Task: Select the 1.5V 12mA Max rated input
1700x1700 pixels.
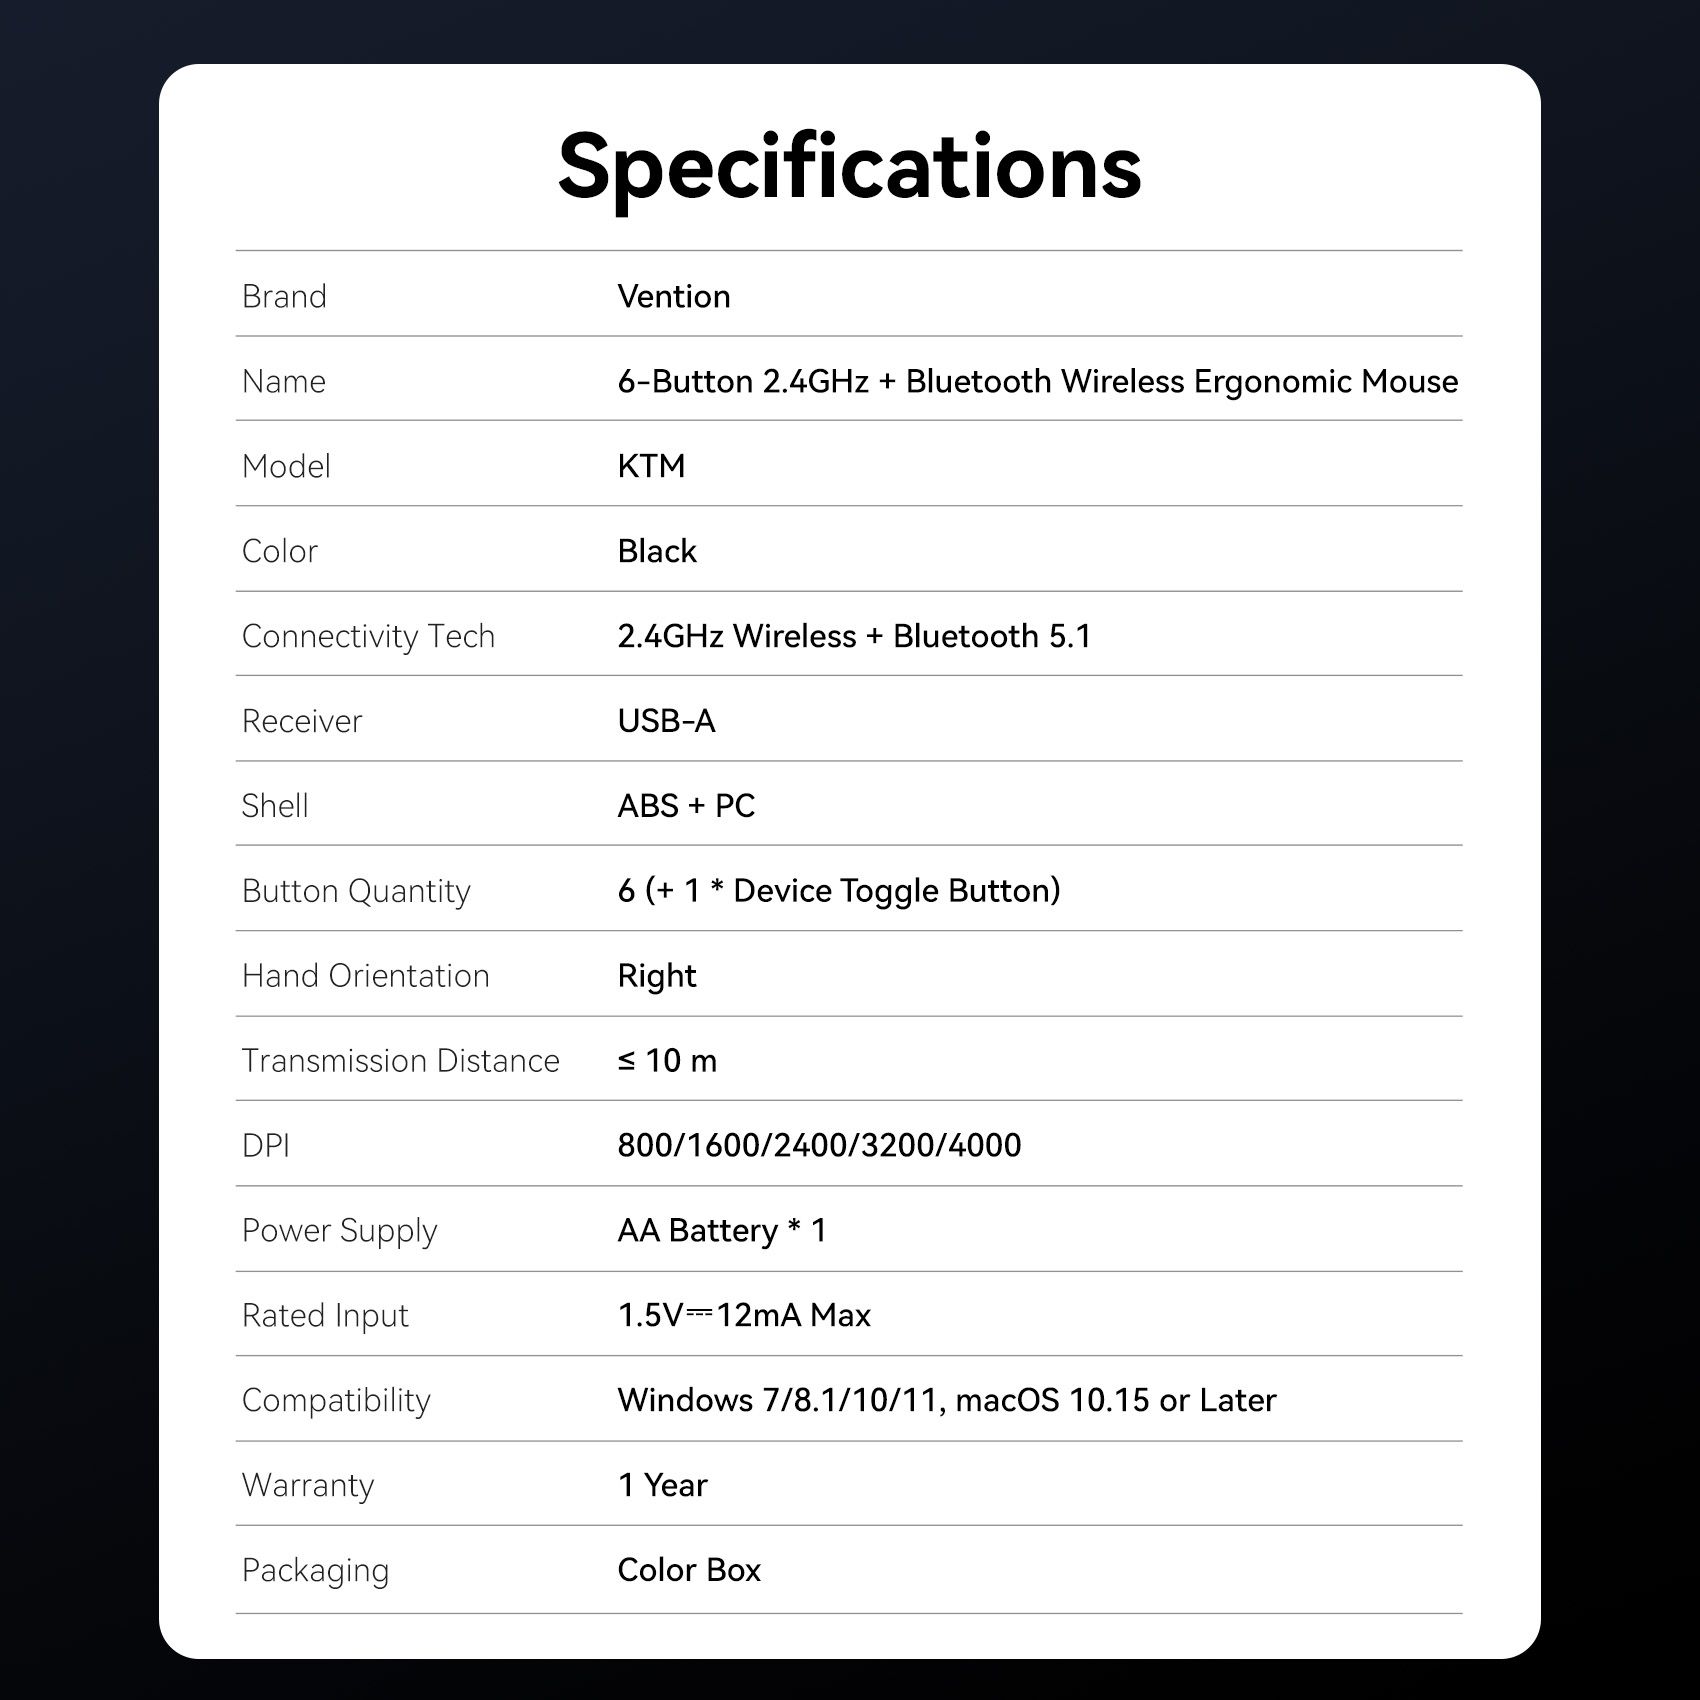Action: click(743, 1315)
